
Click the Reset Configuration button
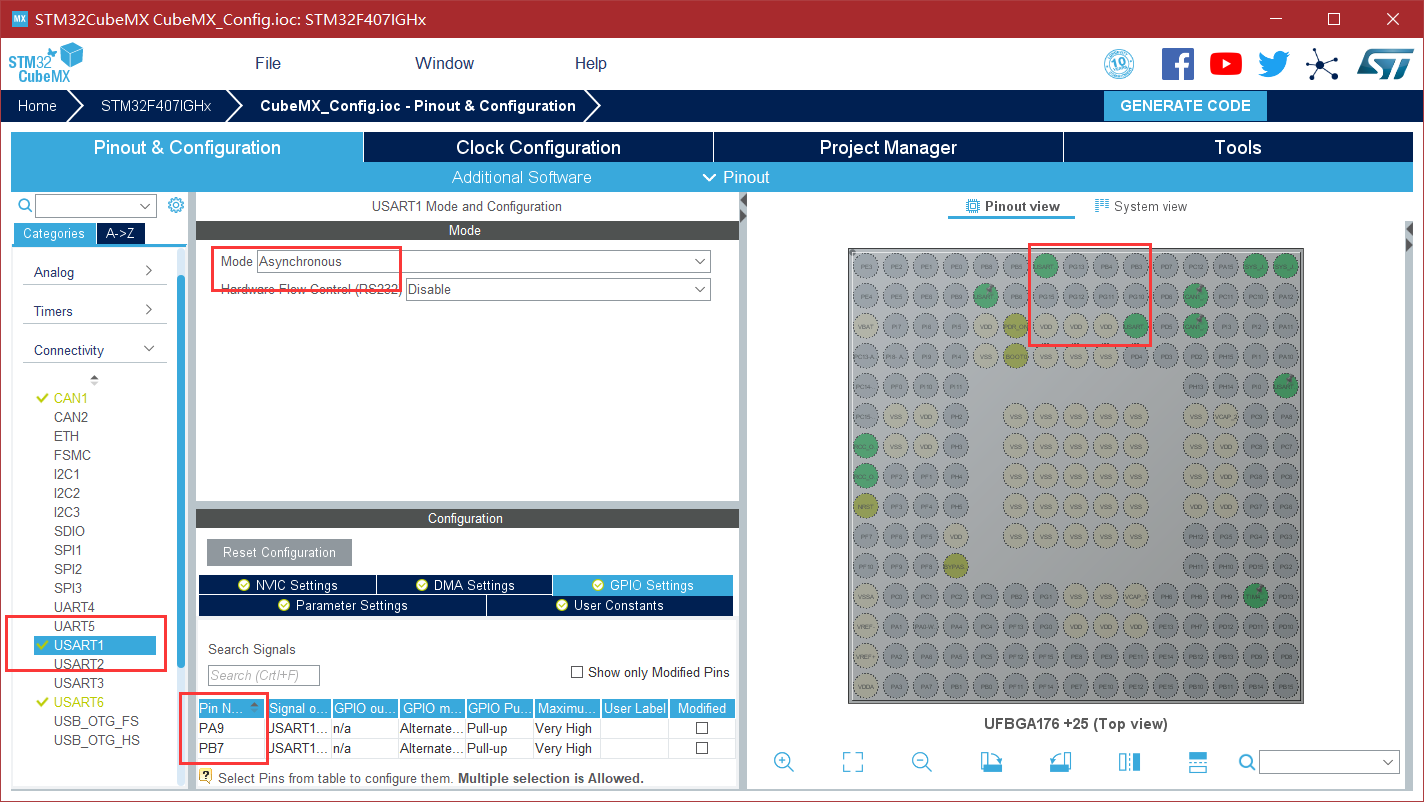279,552
